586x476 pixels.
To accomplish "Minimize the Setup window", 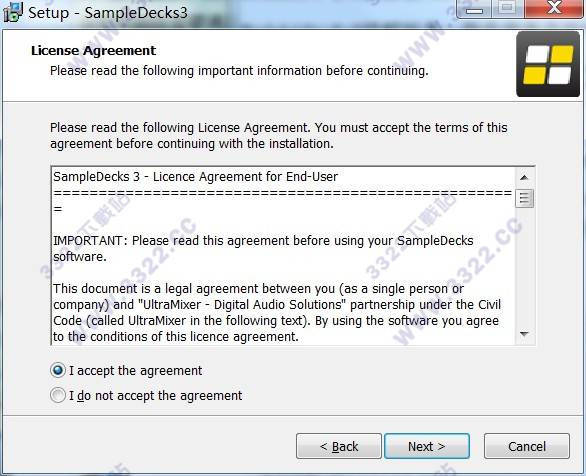I will point(474,9).
